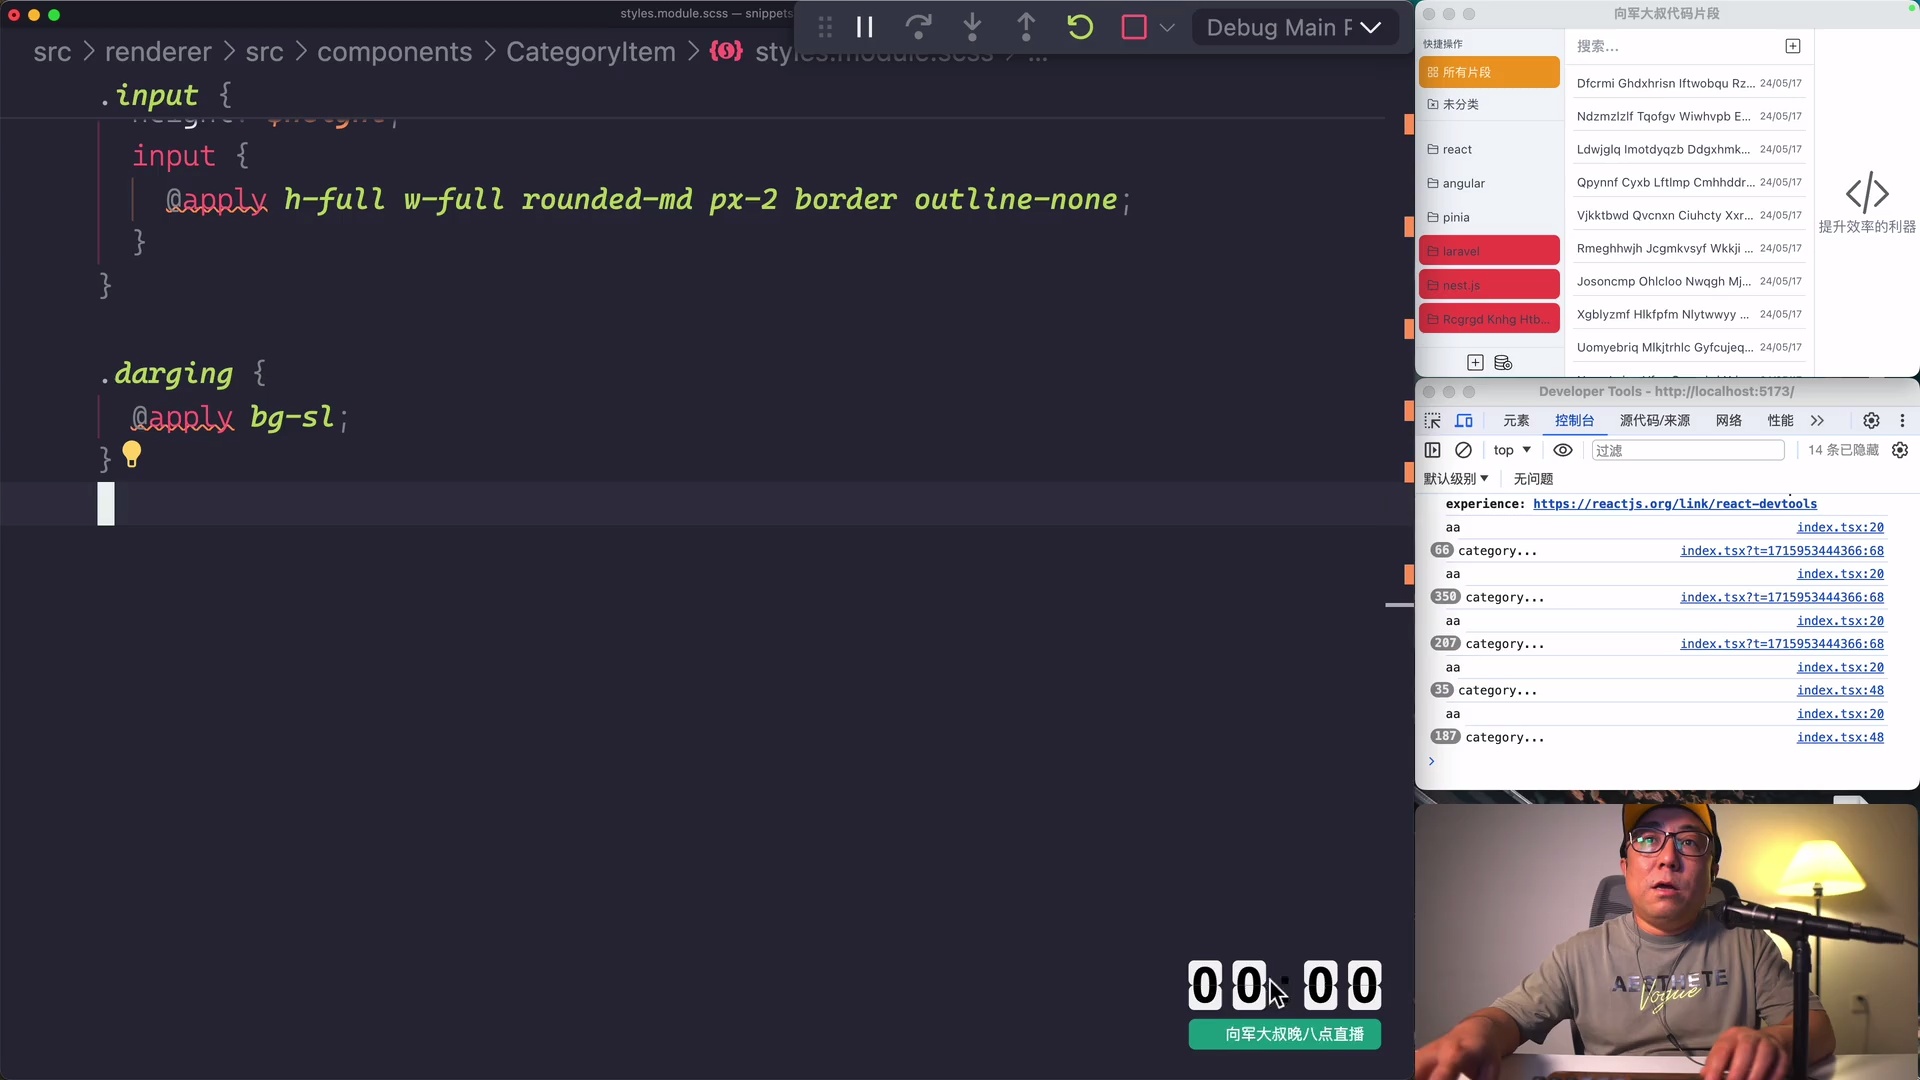Open index.tsx:20 source from console log
Image resolution: width=1920 pixels, height=1080 pixels.
(1840, 527)
